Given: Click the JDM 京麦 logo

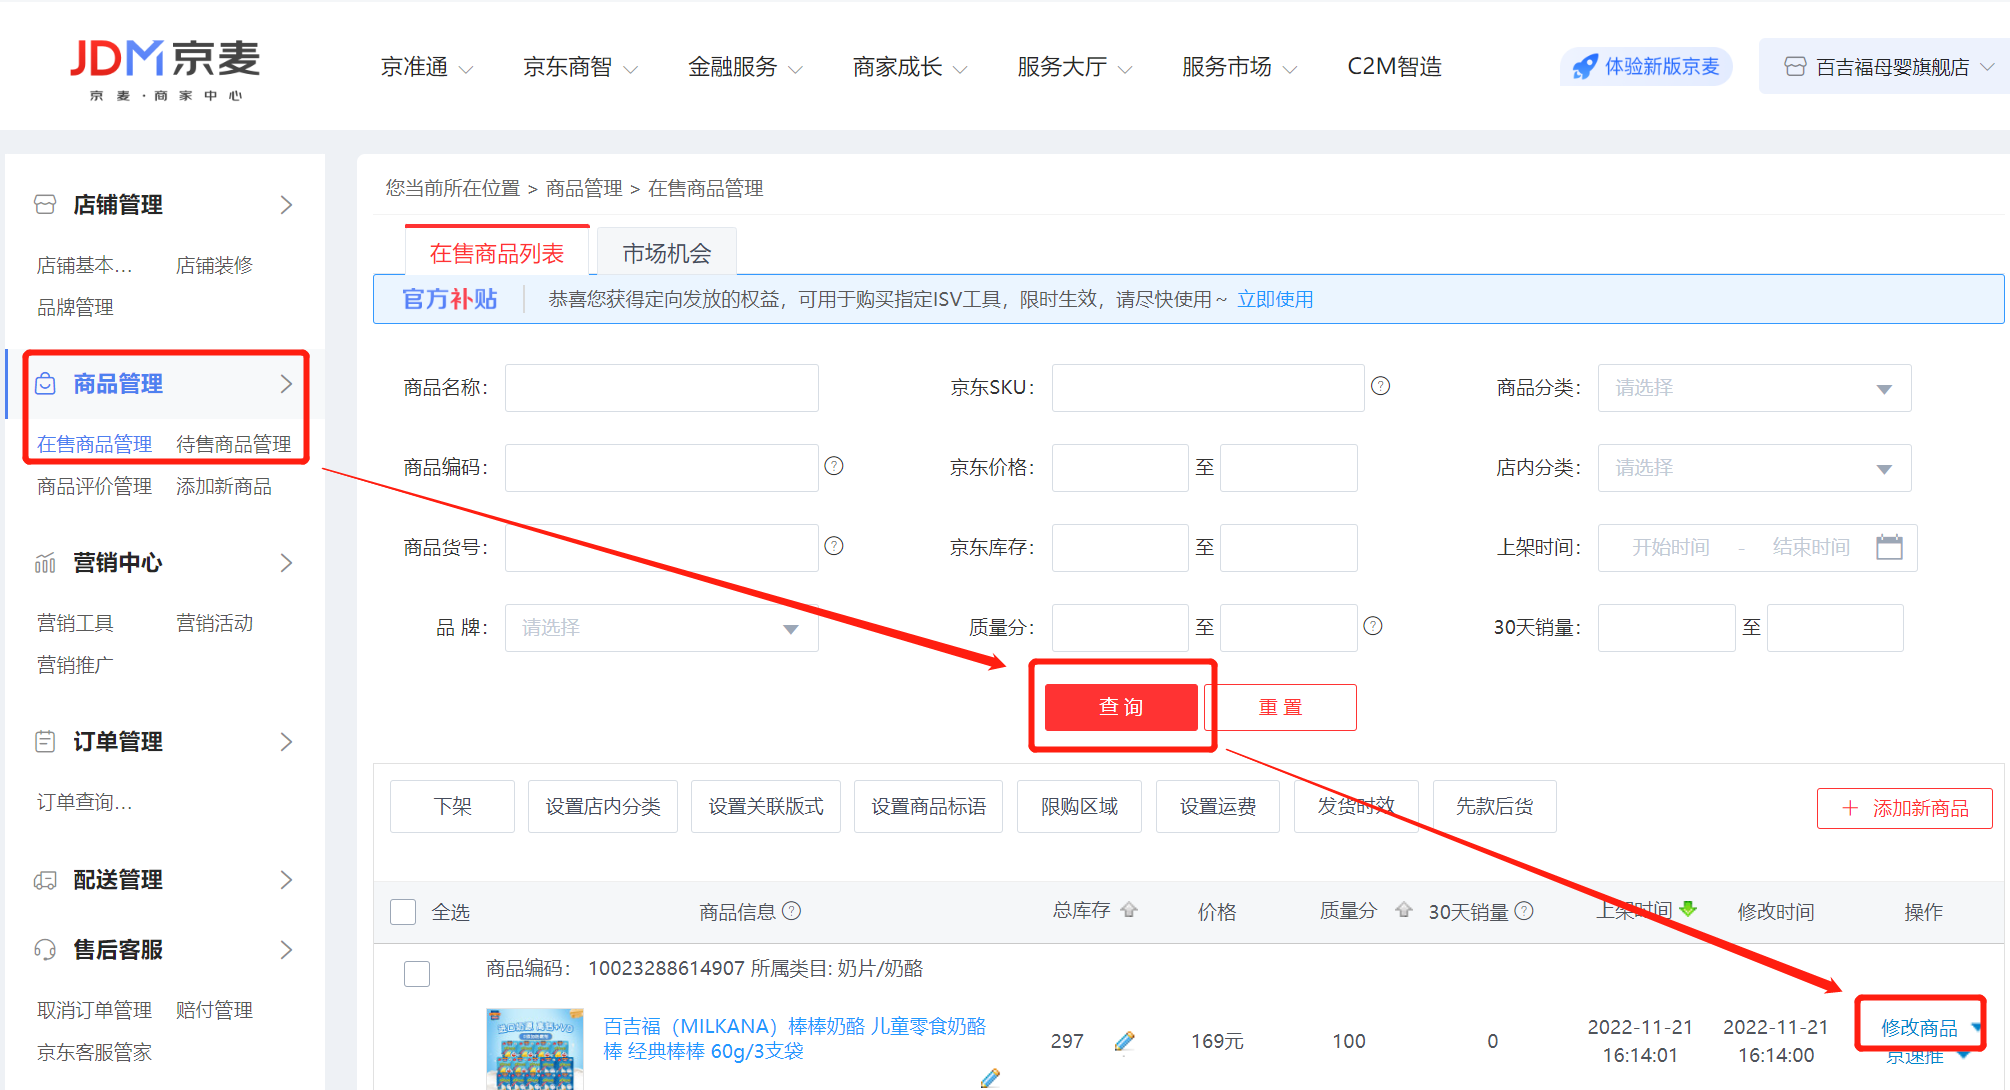Looking at the screenshot, I should (165, 69).
